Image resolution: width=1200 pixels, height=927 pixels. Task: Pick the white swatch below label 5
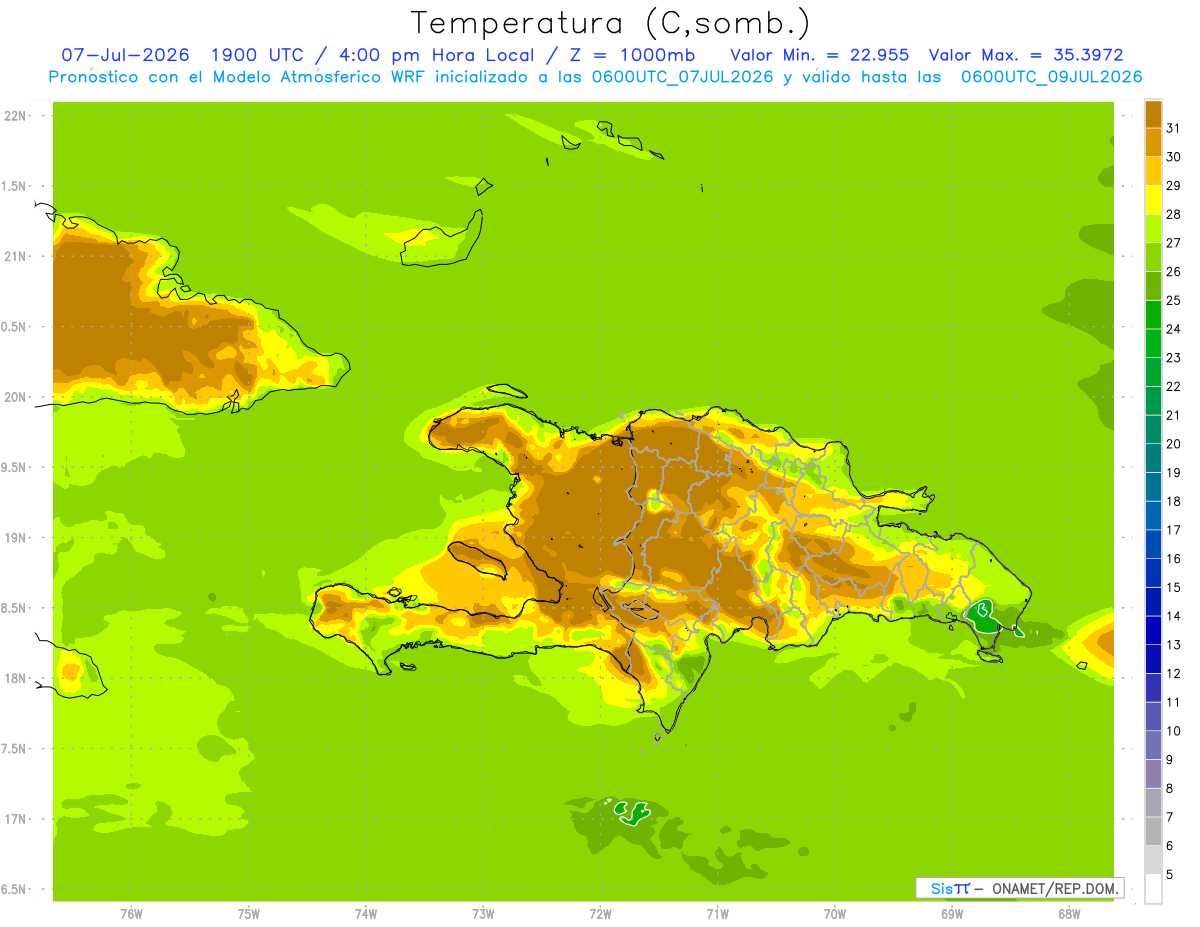1153,889
